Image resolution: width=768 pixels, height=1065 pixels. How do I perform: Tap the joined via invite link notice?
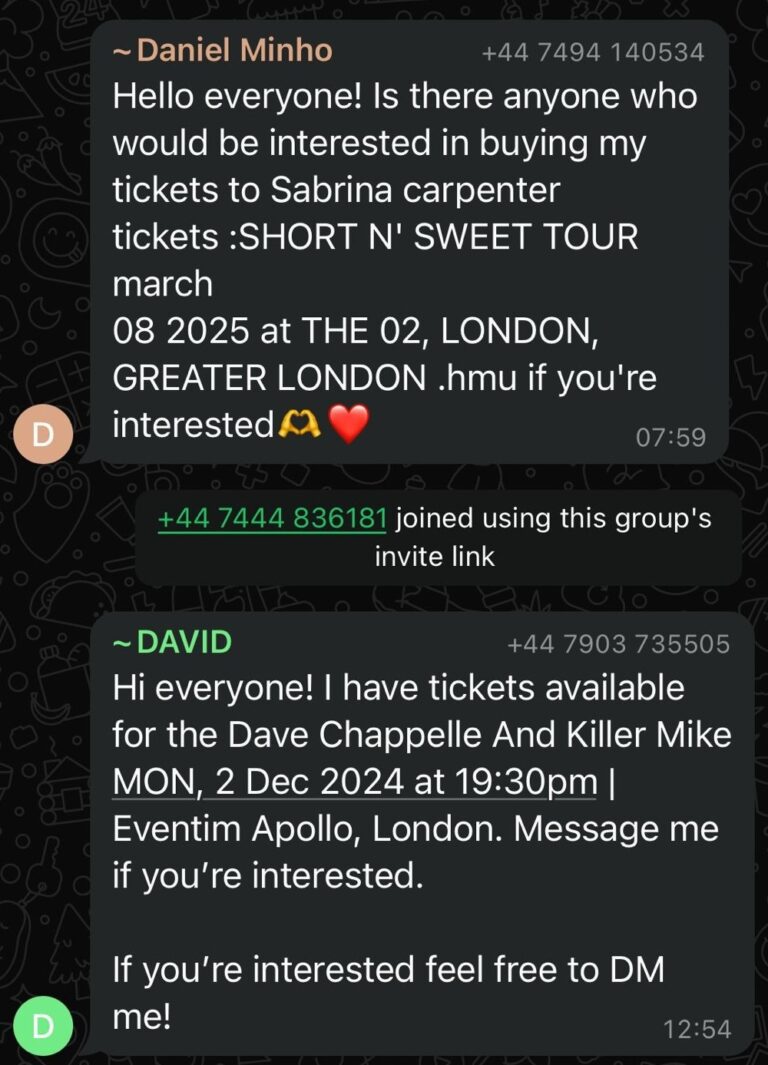[x=437, y=537]
